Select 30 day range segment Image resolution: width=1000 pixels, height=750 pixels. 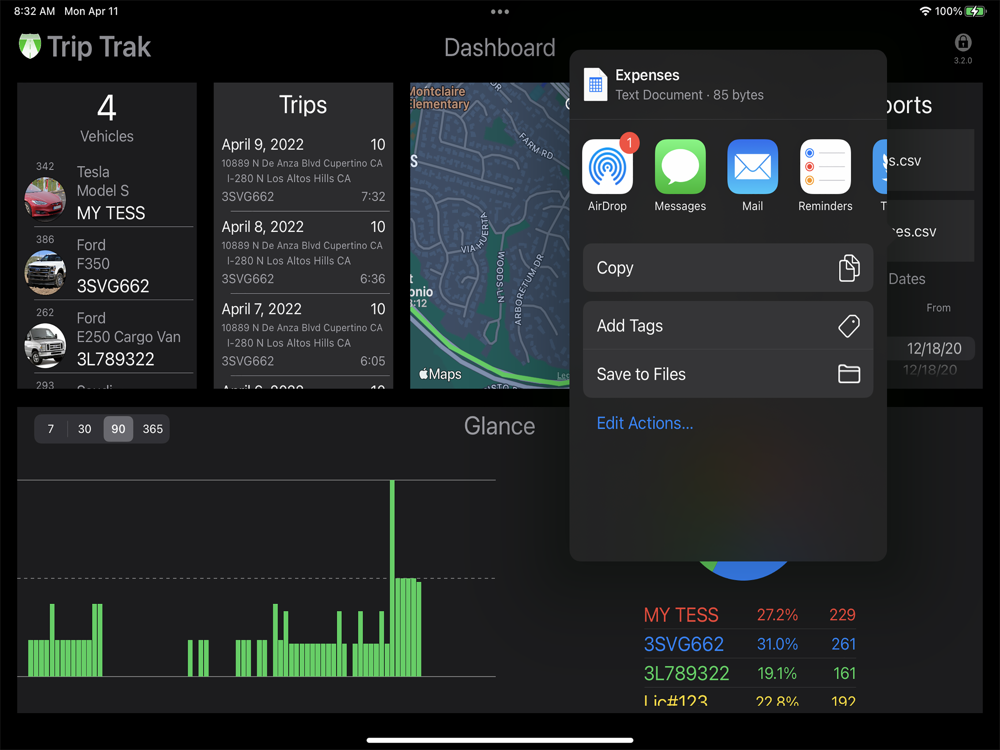(x=85, y=429)
